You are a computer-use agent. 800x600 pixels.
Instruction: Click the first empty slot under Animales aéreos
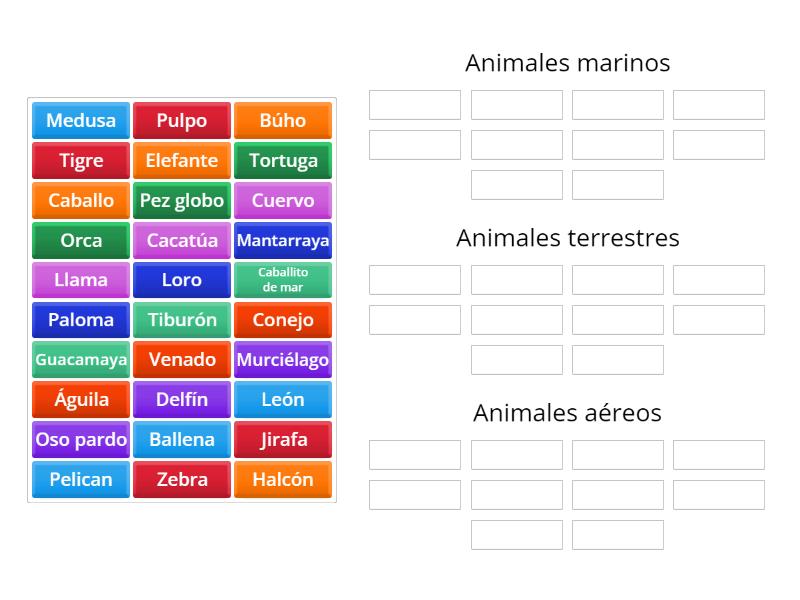[x=413, y=454]
